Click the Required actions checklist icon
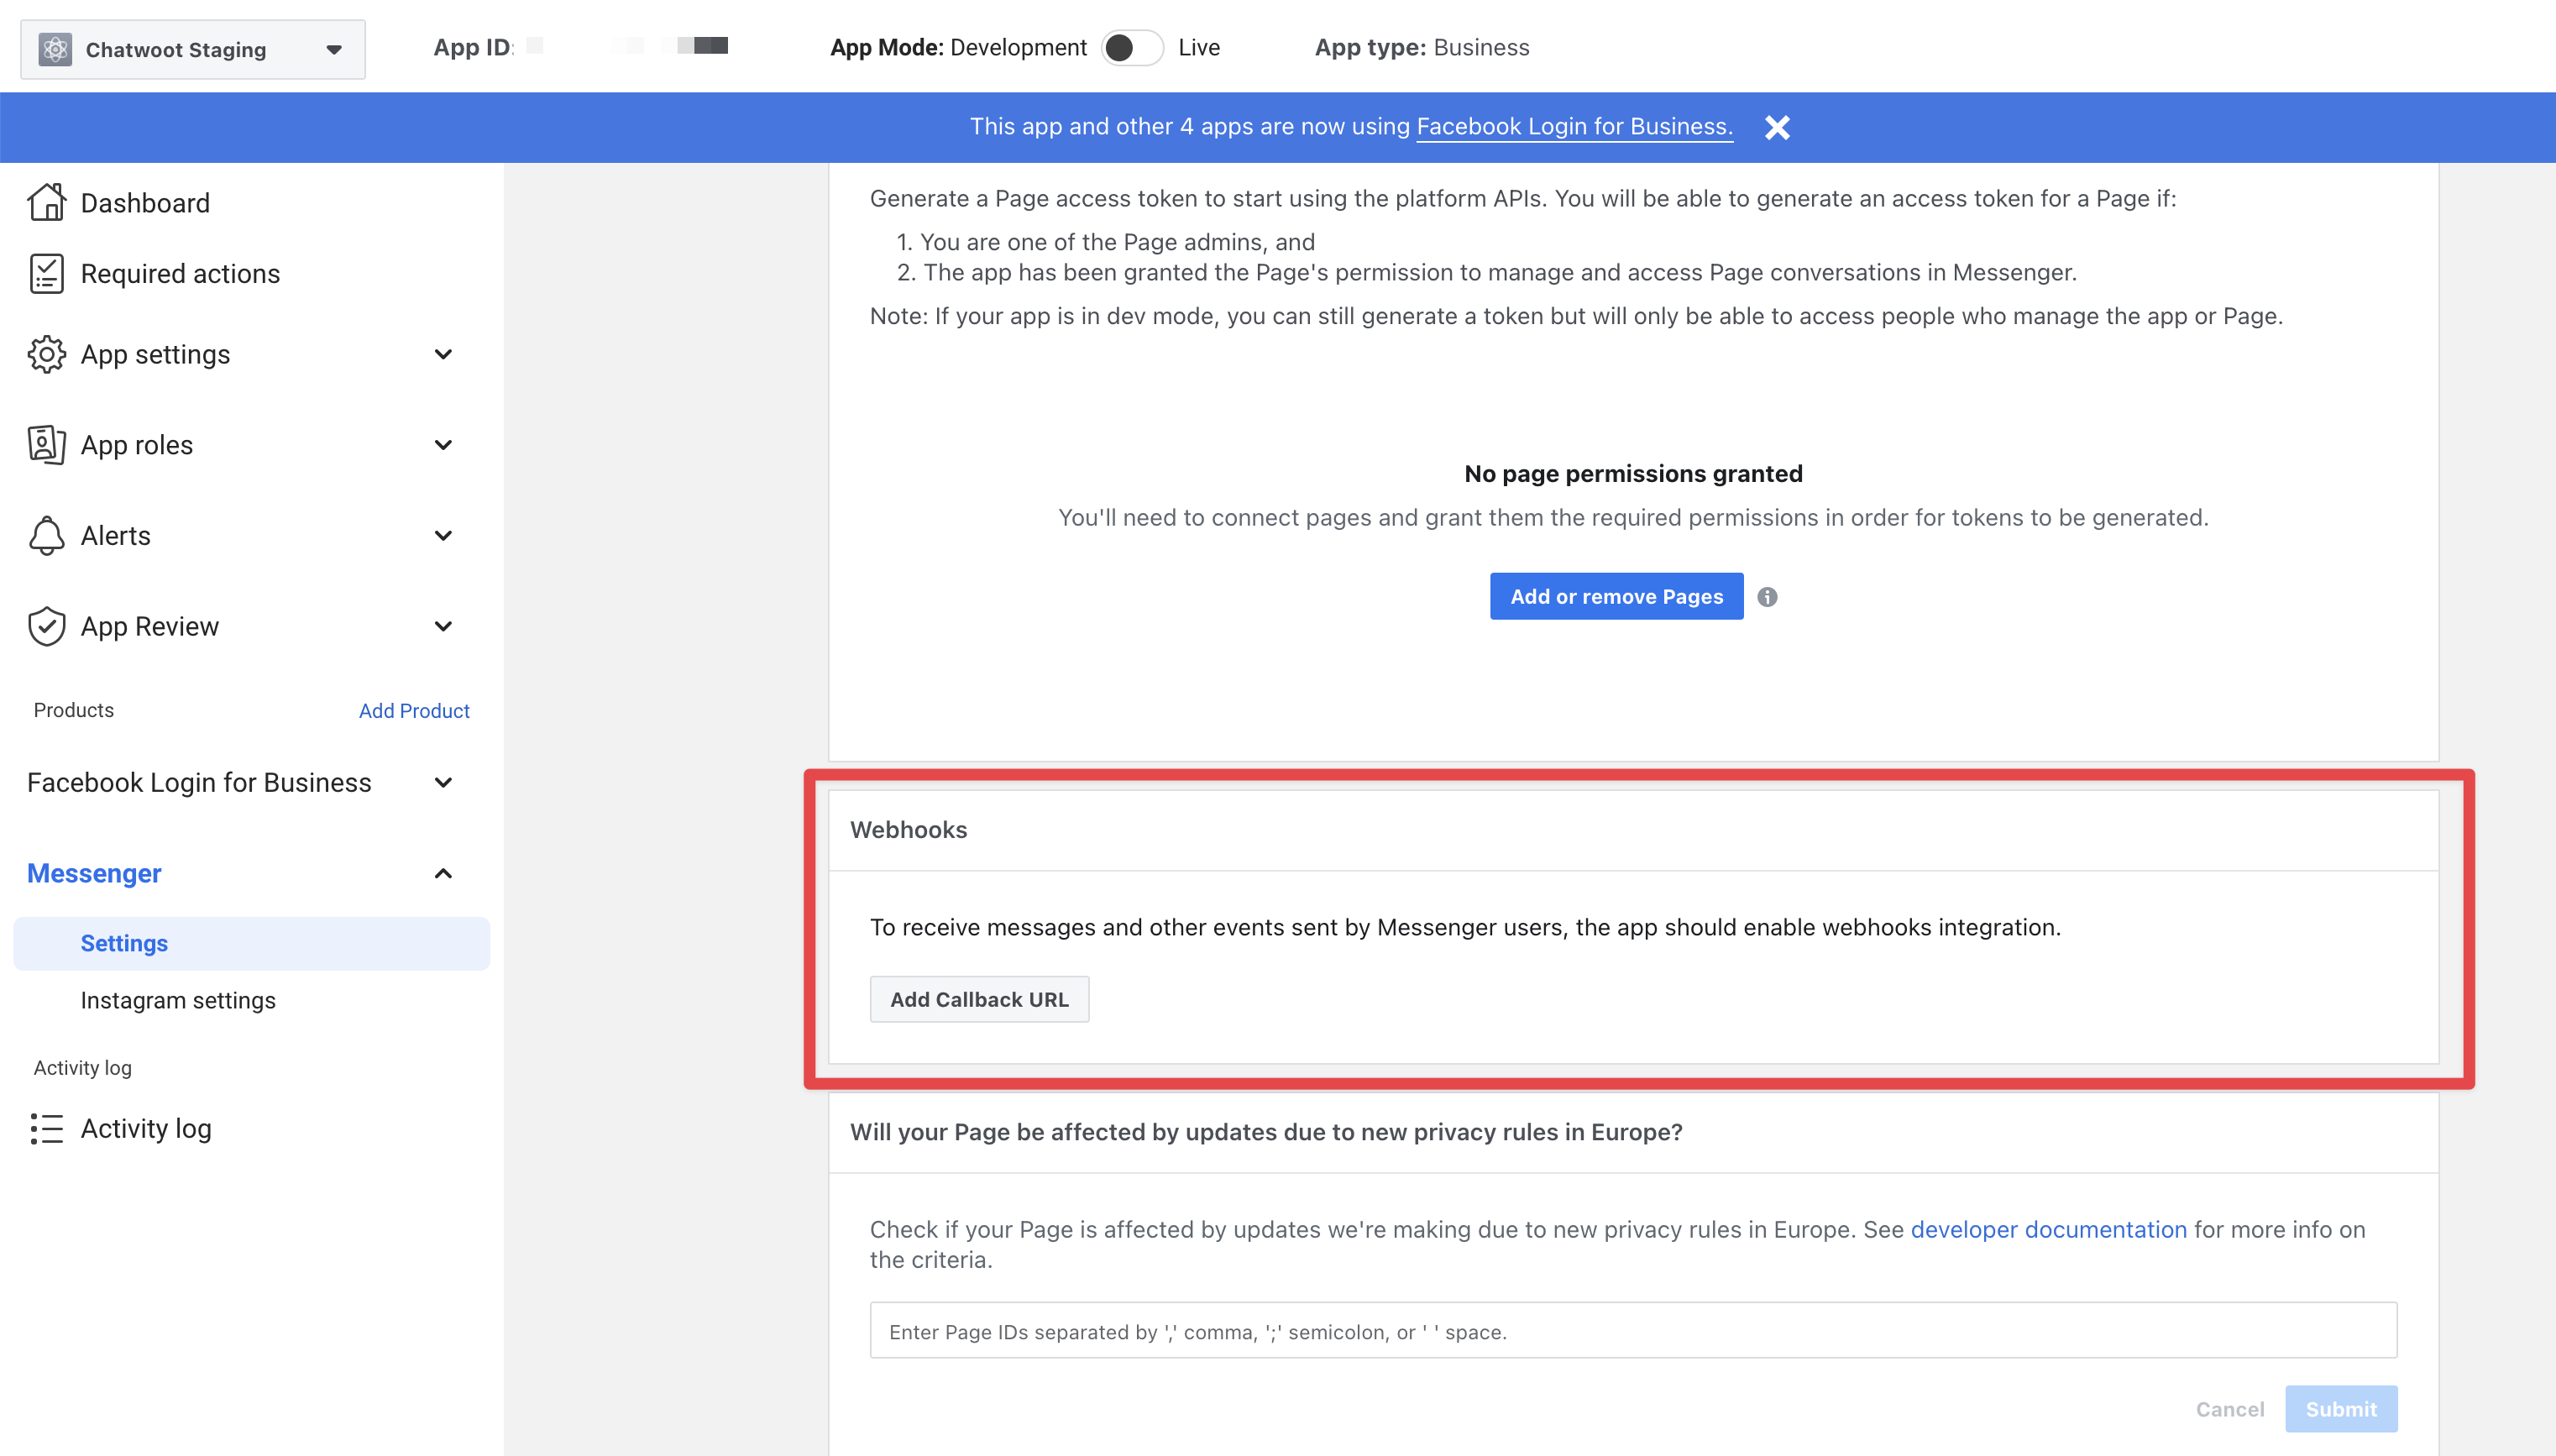2556x1456 pixels. [47, 273]
